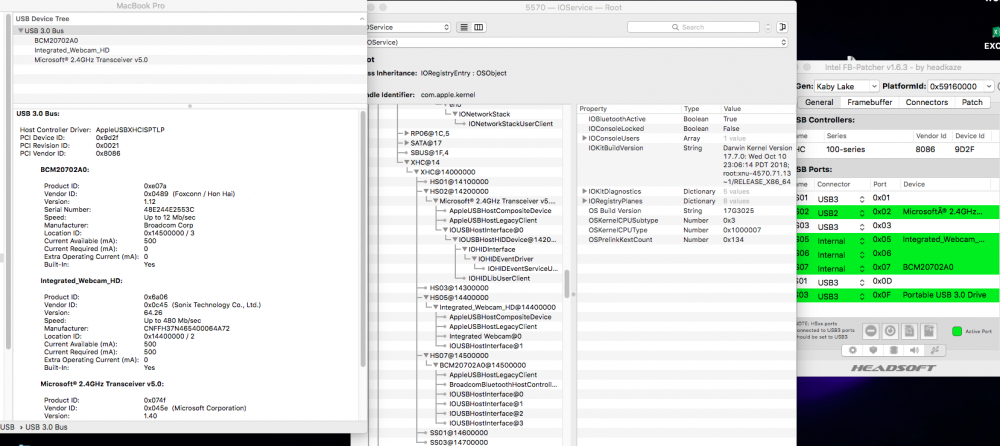Select the OS Build Version property row
The image size is (1000, 446).
coord(684,211)
